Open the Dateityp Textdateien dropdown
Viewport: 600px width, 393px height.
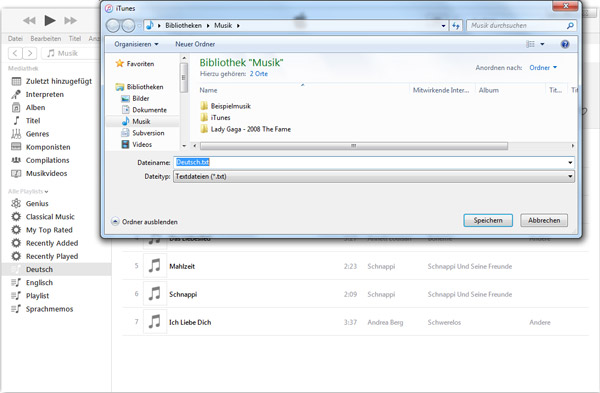(x=373, y=176)
